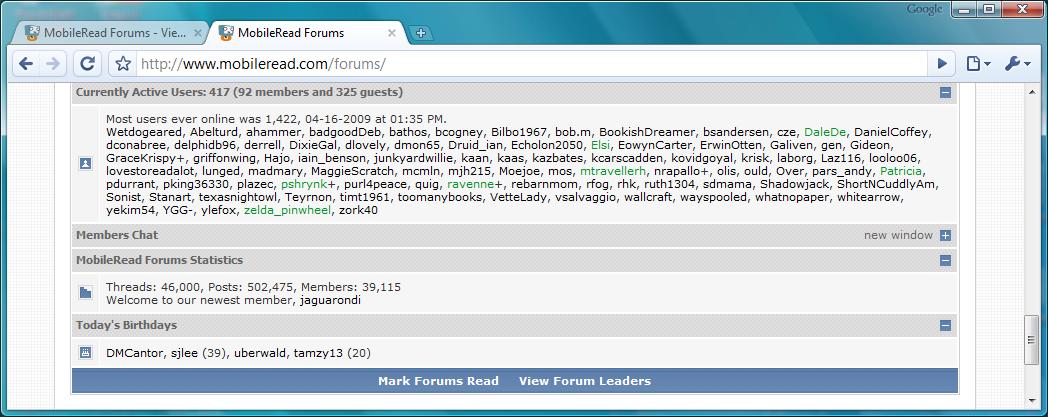Screen dimensions: 1048x417
Task: Close the MobileRead Forums active tab
Action: point(392,33)
